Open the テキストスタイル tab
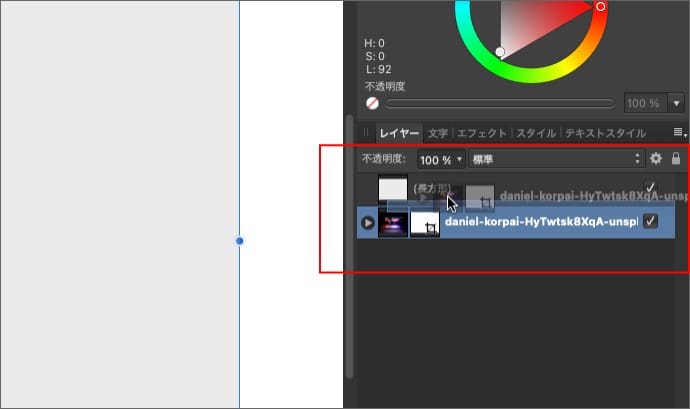 click(604, 133)
